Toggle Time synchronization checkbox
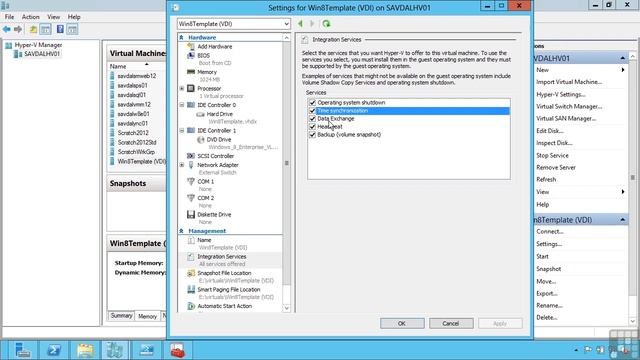Viewport: 640px width, 360px height. point(312,111)
